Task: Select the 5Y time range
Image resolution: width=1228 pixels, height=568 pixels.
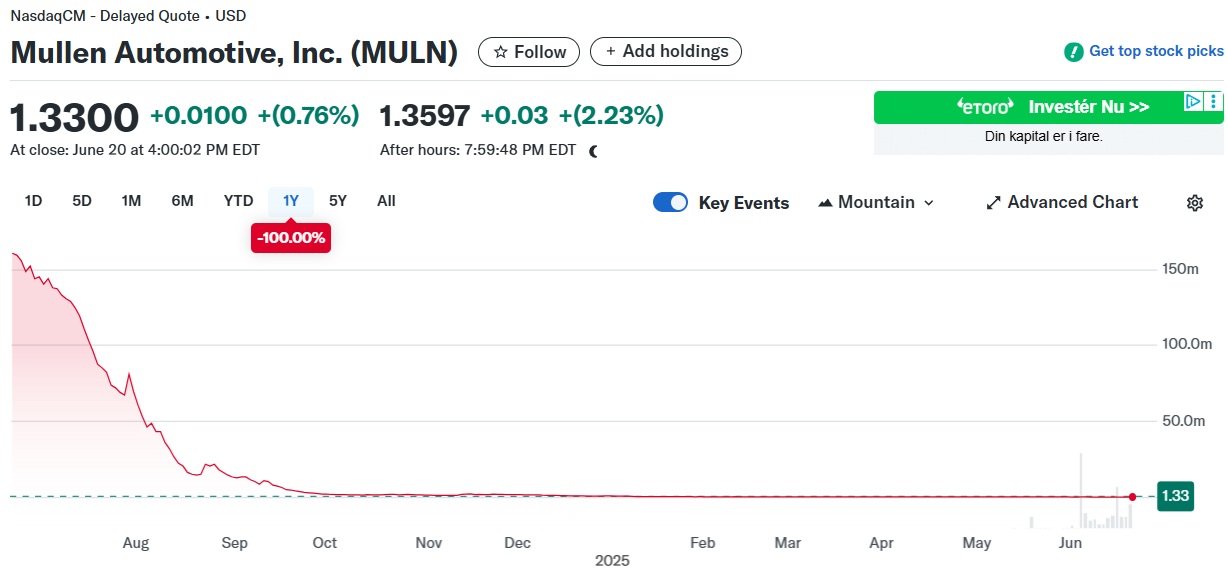Action: (338, 201)
